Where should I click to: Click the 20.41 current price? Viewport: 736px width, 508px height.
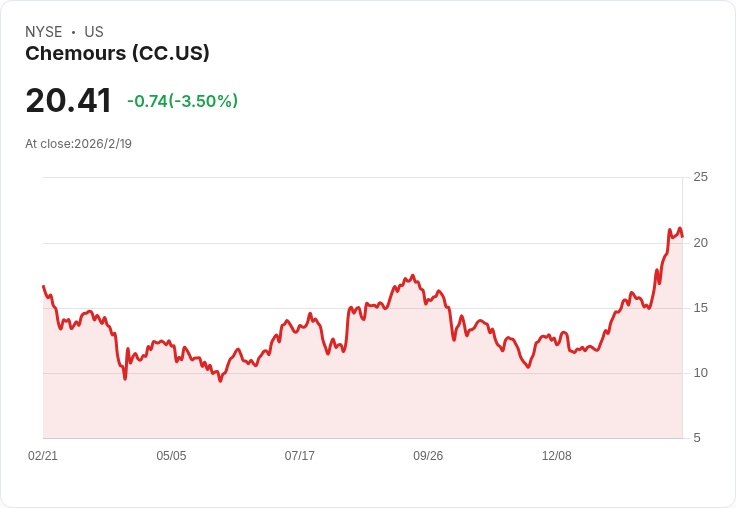pos(68,101)
